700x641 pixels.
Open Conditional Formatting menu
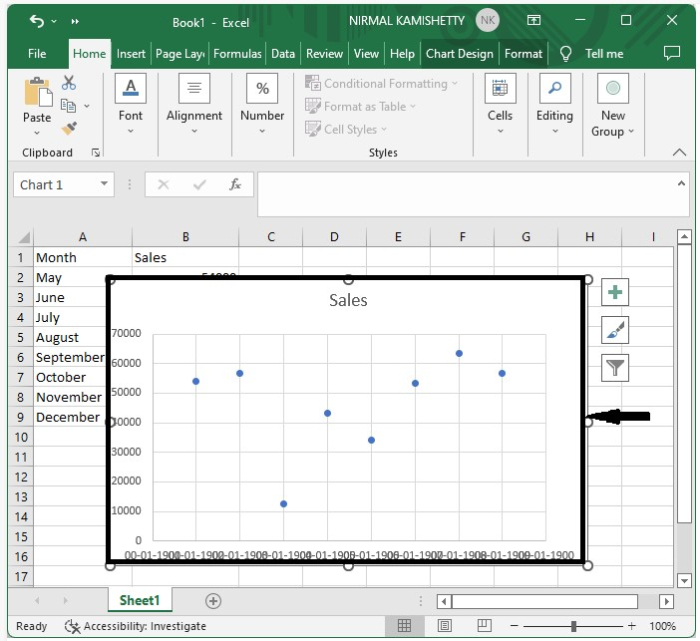tap(382, 83)
